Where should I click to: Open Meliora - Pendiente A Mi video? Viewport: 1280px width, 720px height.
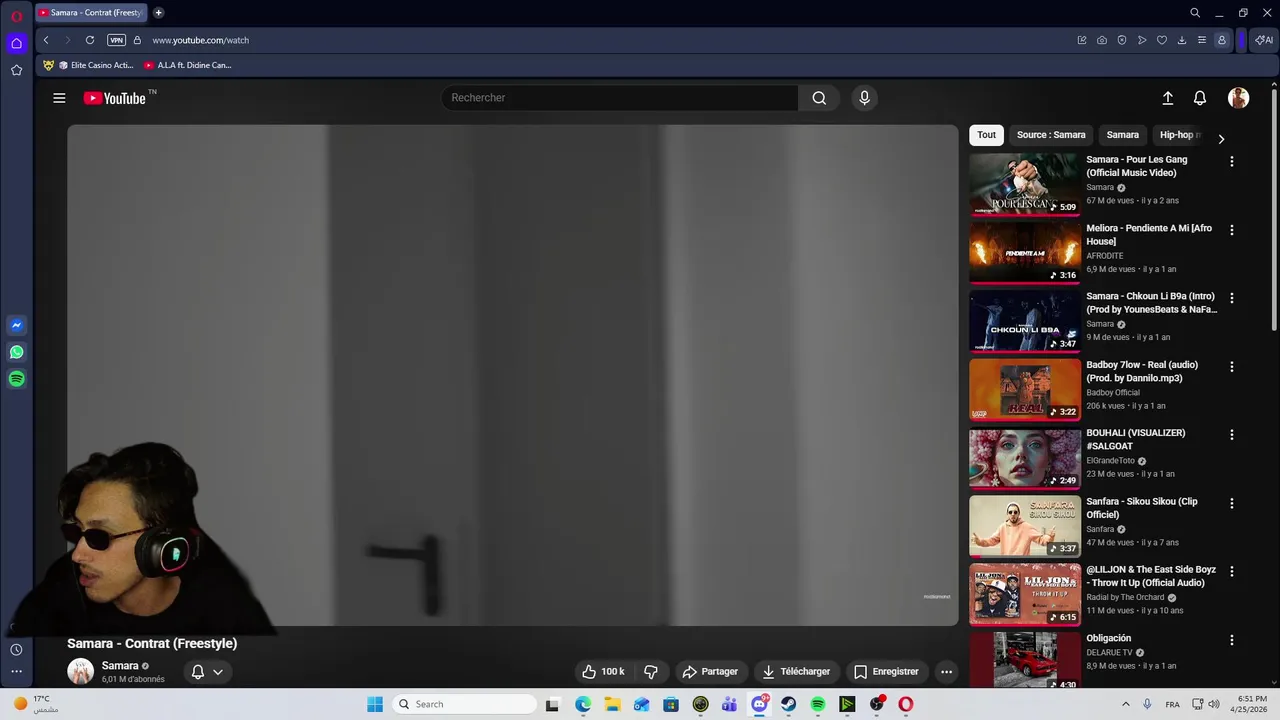point(1149,234)
